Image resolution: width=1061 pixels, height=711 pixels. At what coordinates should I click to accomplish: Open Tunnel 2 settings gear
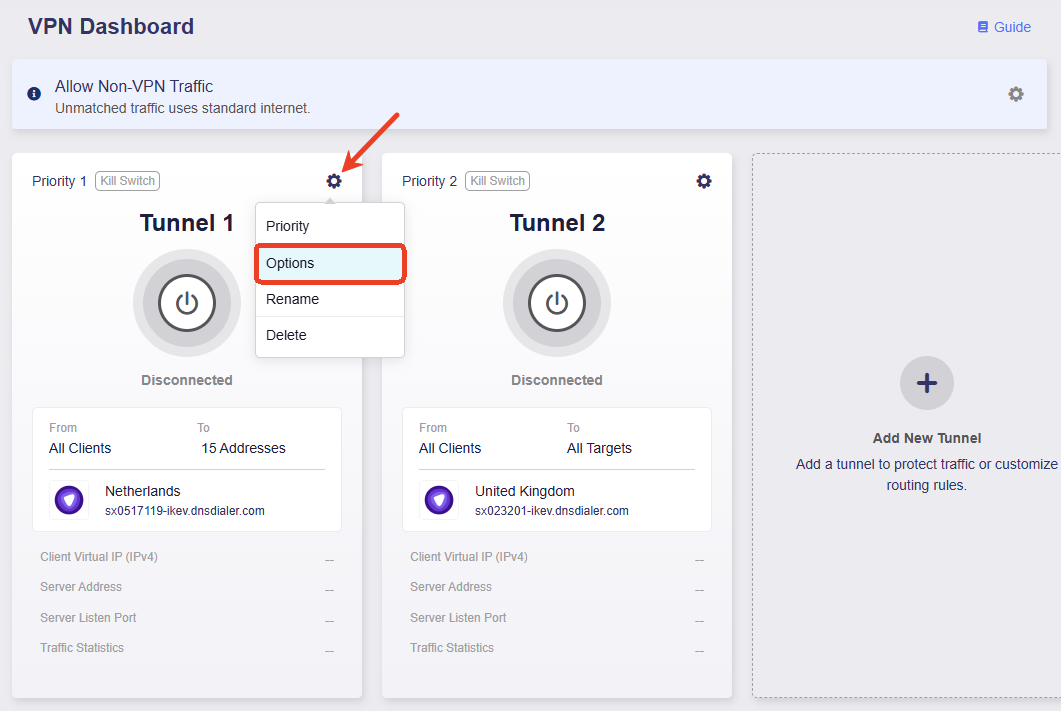click(x=704, y=181)
